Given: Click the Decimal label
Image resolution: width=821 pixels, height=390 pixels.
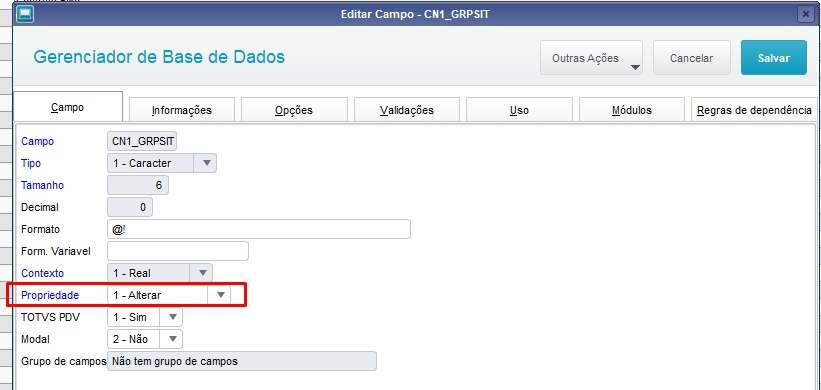Looking at the screenshot, I should click(40, 207).
